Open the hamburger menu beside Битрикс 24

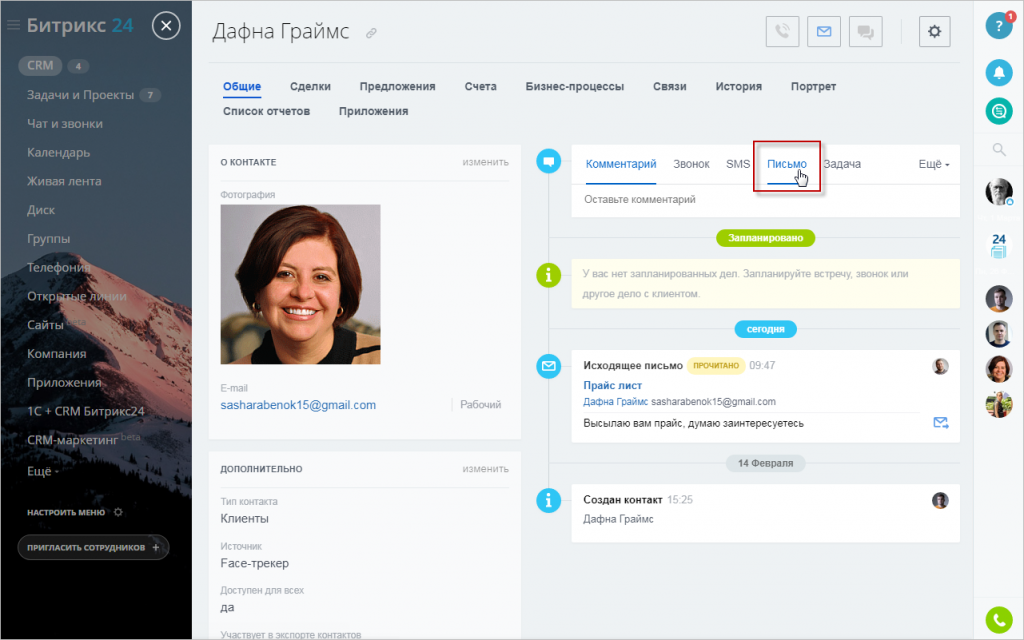[13, 25]
